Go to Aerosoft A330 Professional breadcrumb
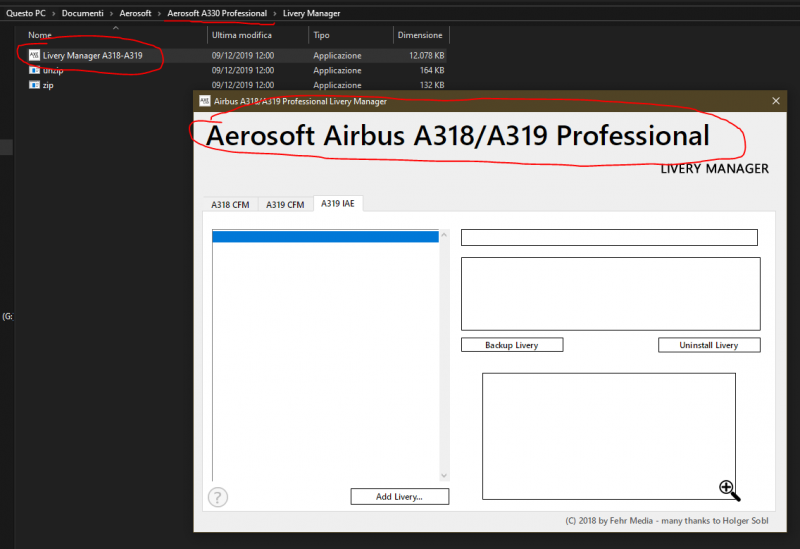 pos(217,13)
